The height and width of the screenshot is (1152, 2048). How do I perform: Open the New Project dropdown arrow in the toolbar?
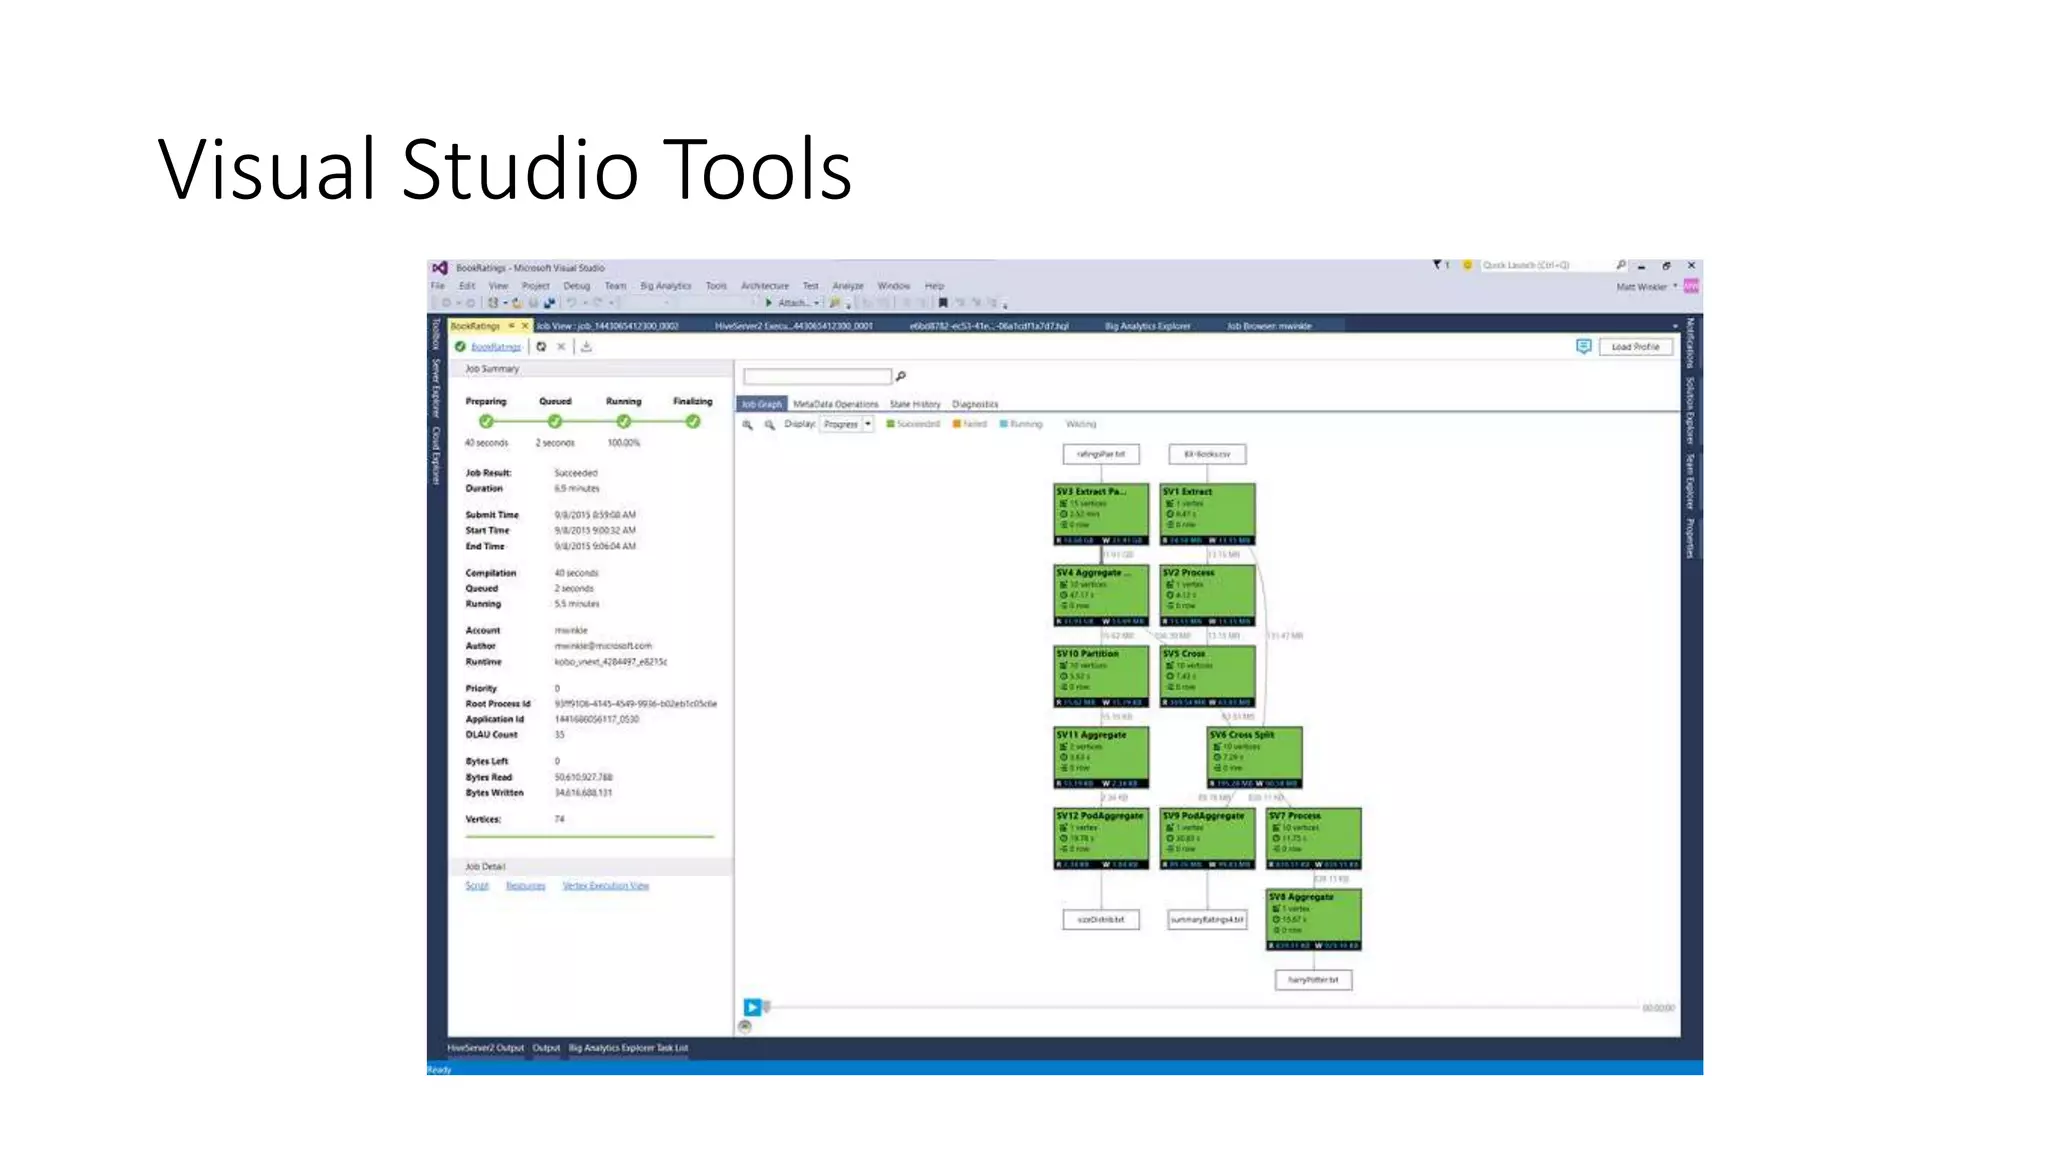[504, 303]
